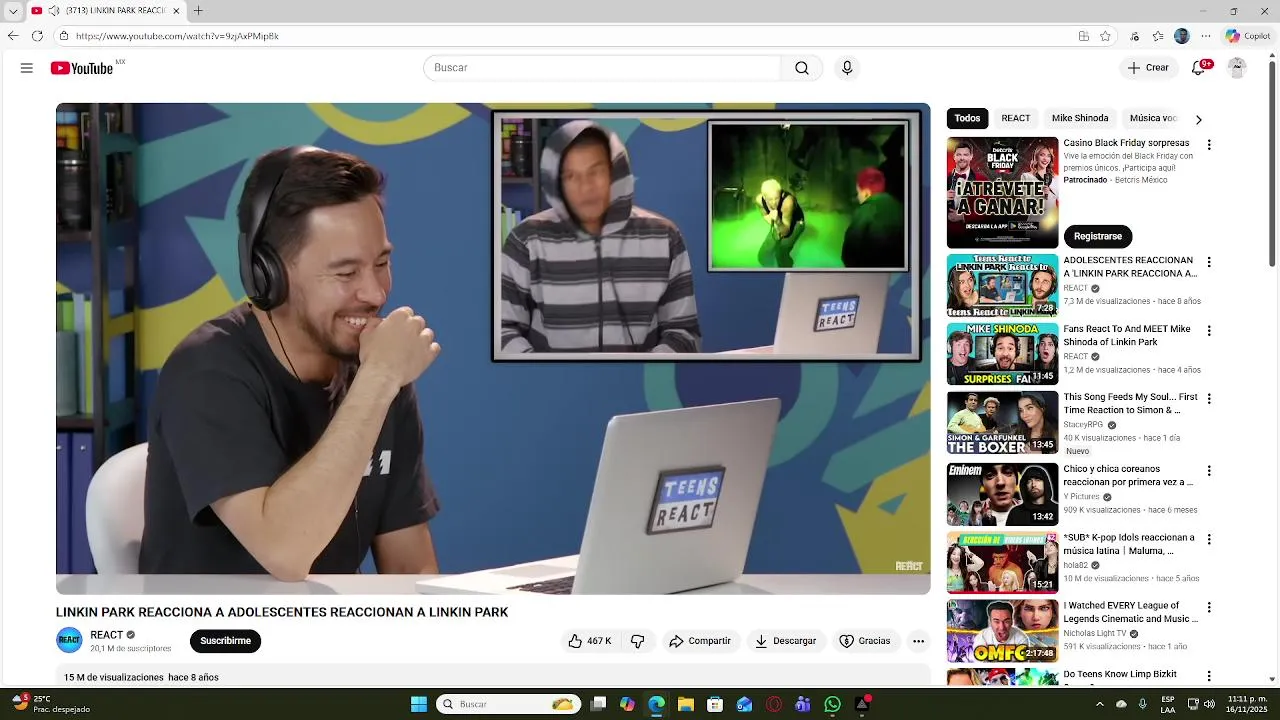Click the page vertical scrollbar
Image resolution: width=1280 pixels, height=720 pixels.
click(x=1272, y=165)
